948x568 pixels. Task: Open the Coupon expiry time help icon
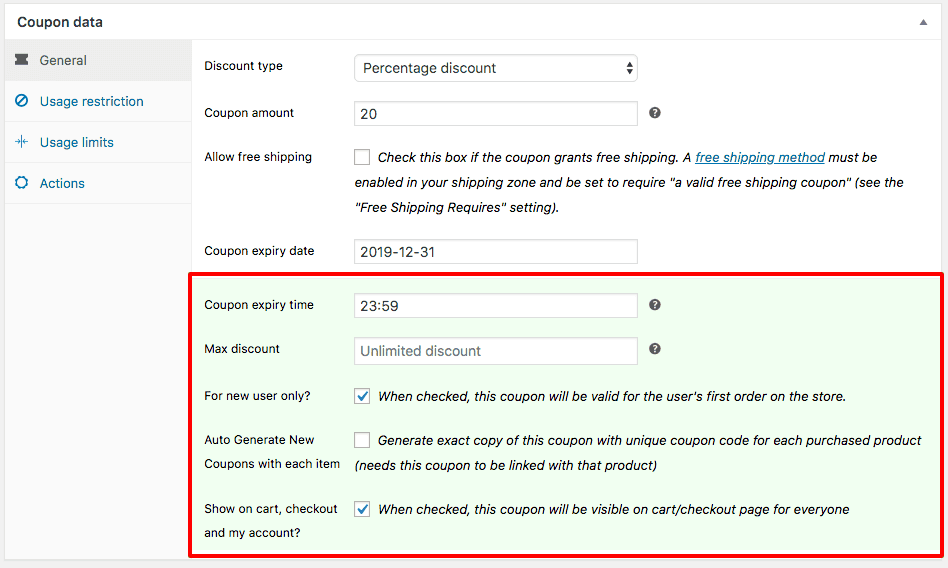click(x=655, y=305)
